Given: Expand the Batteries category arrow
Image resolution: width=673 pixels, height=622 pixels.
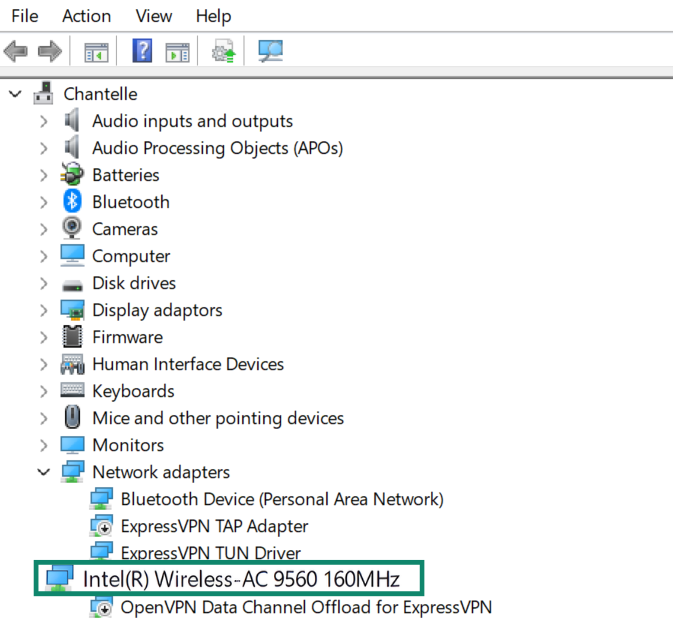Looking at the screenshot, I should point(44,176).
